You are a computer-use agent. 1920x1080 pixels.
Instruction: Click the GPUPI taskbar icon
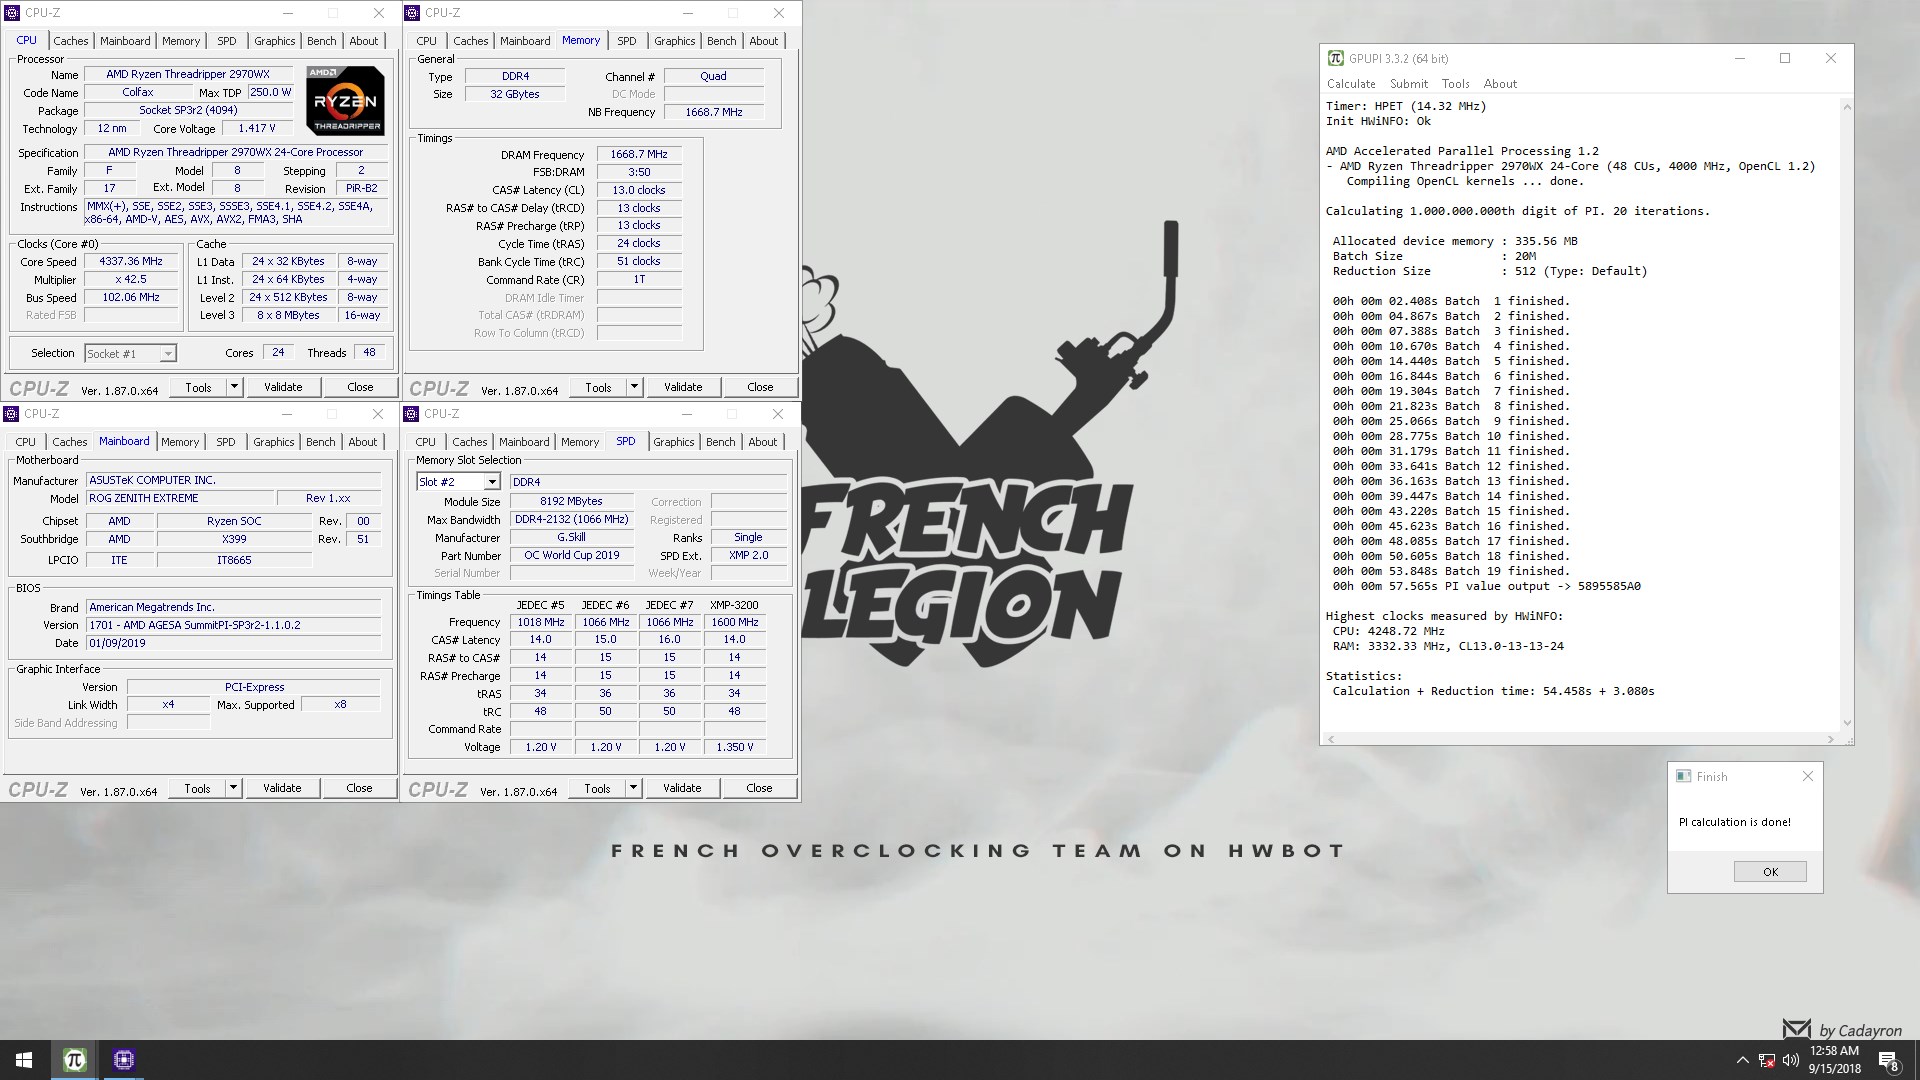click(x=74, y=1060)
